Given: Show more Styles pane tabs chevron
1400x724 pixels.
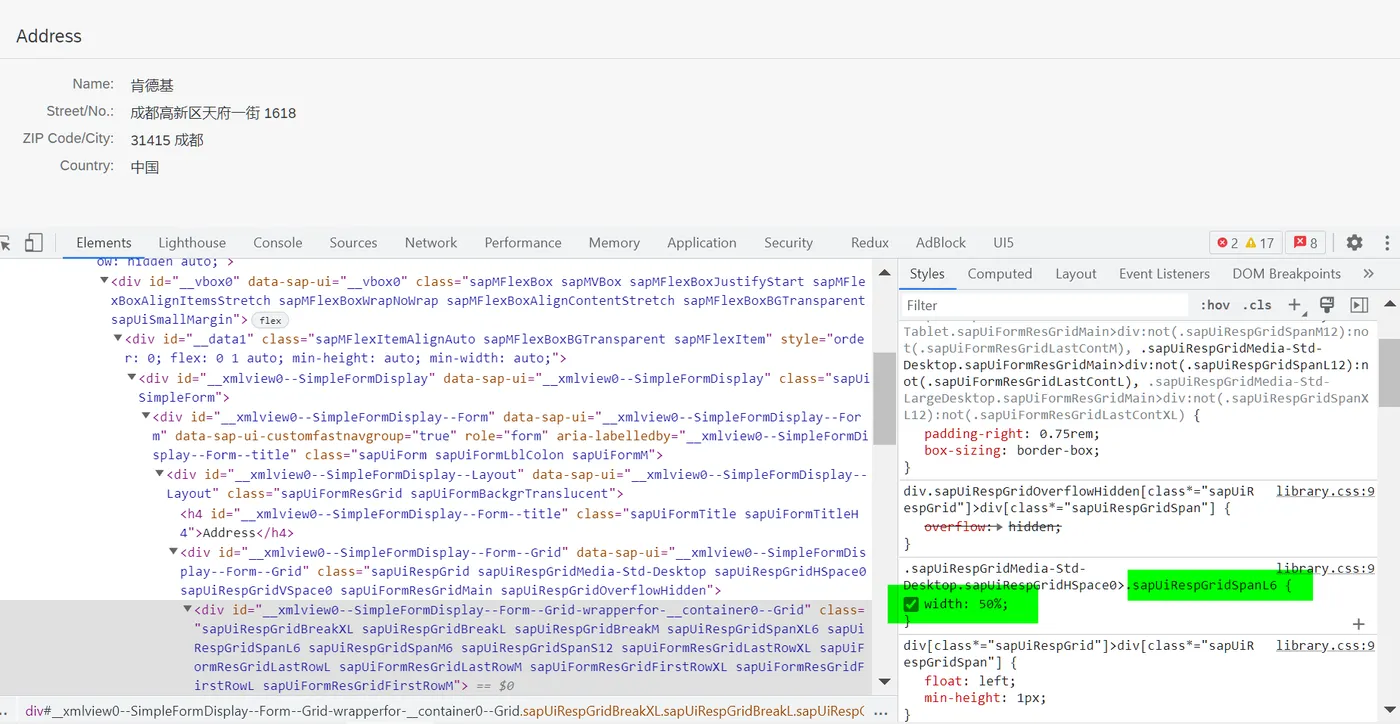Looking at the screenshot, I should pyautogui.click(x=1368, y=274).
